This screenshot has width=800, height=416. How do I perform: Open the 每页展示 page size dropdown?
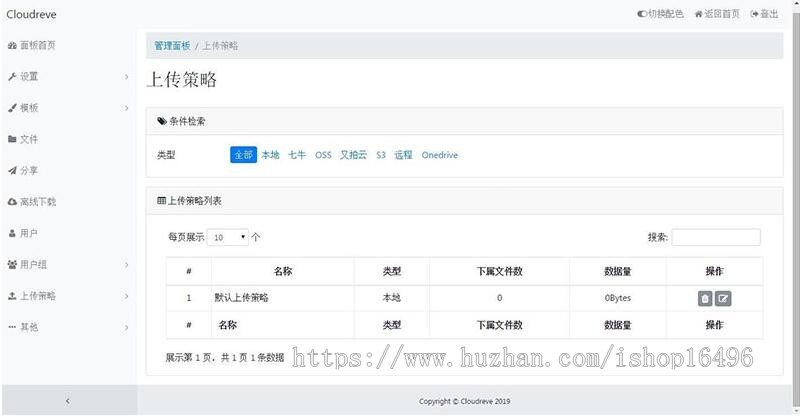pos(228,237)
